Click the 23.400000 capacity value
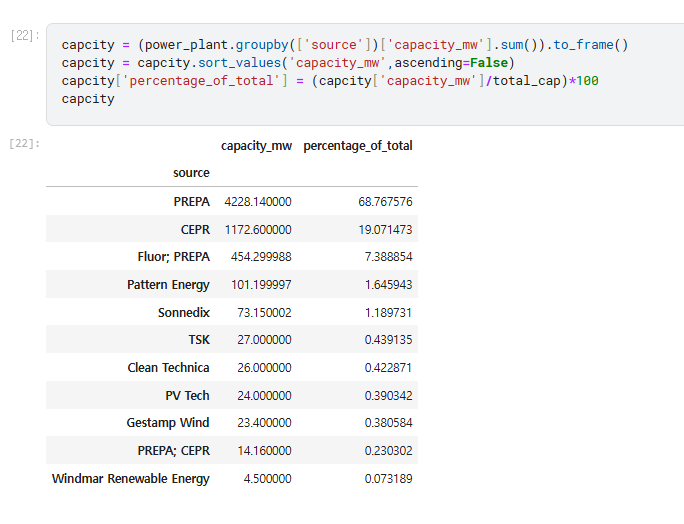The image size is (684, 524). coord(264,423)
